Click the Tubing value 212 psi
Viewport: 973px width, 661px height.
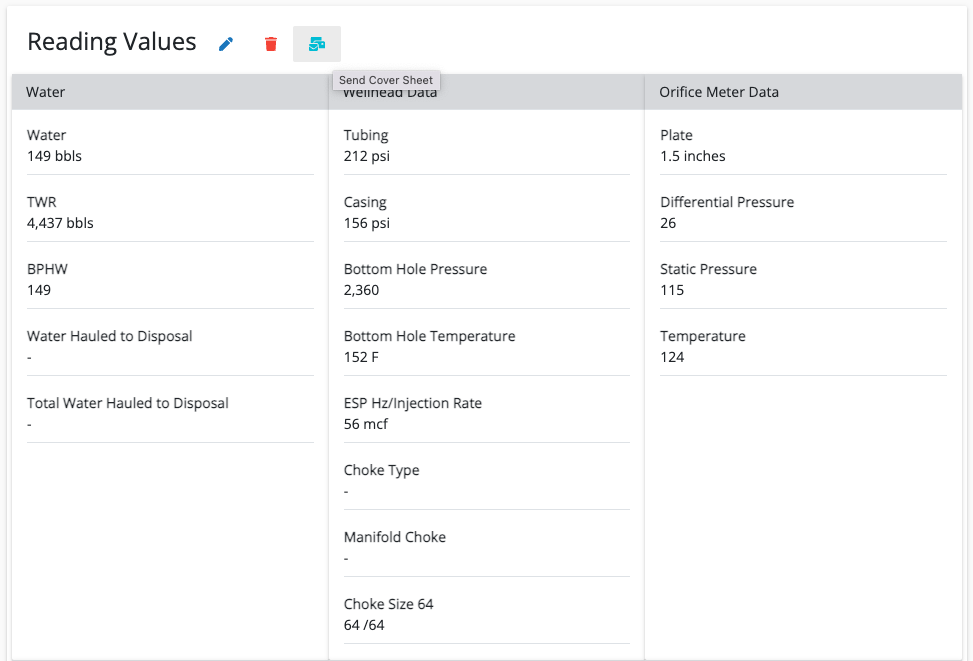368,156
